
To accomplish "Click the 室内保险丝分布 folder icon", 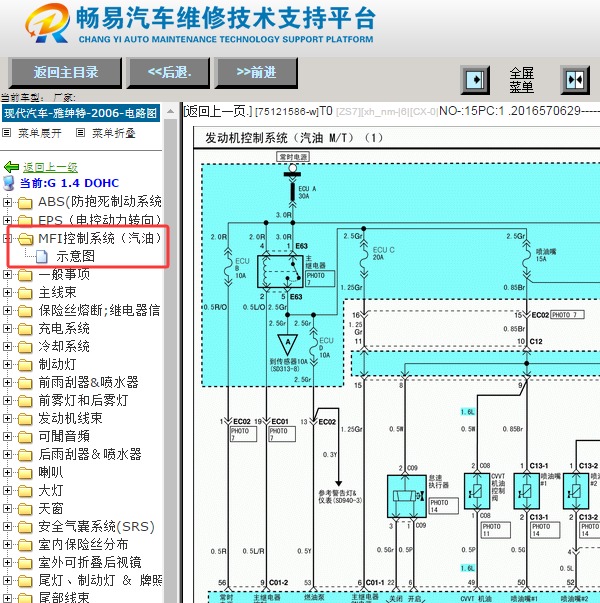I will pyautogui.click(x=25, y=545).
